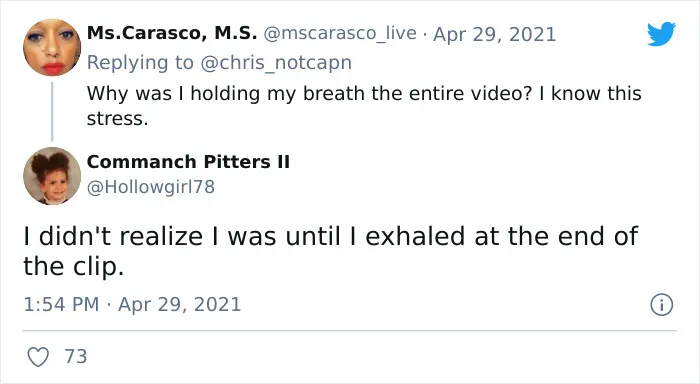700x384 pixels.
Task: Click the reply text about exhaling at the end
Action: coord(331,251)
